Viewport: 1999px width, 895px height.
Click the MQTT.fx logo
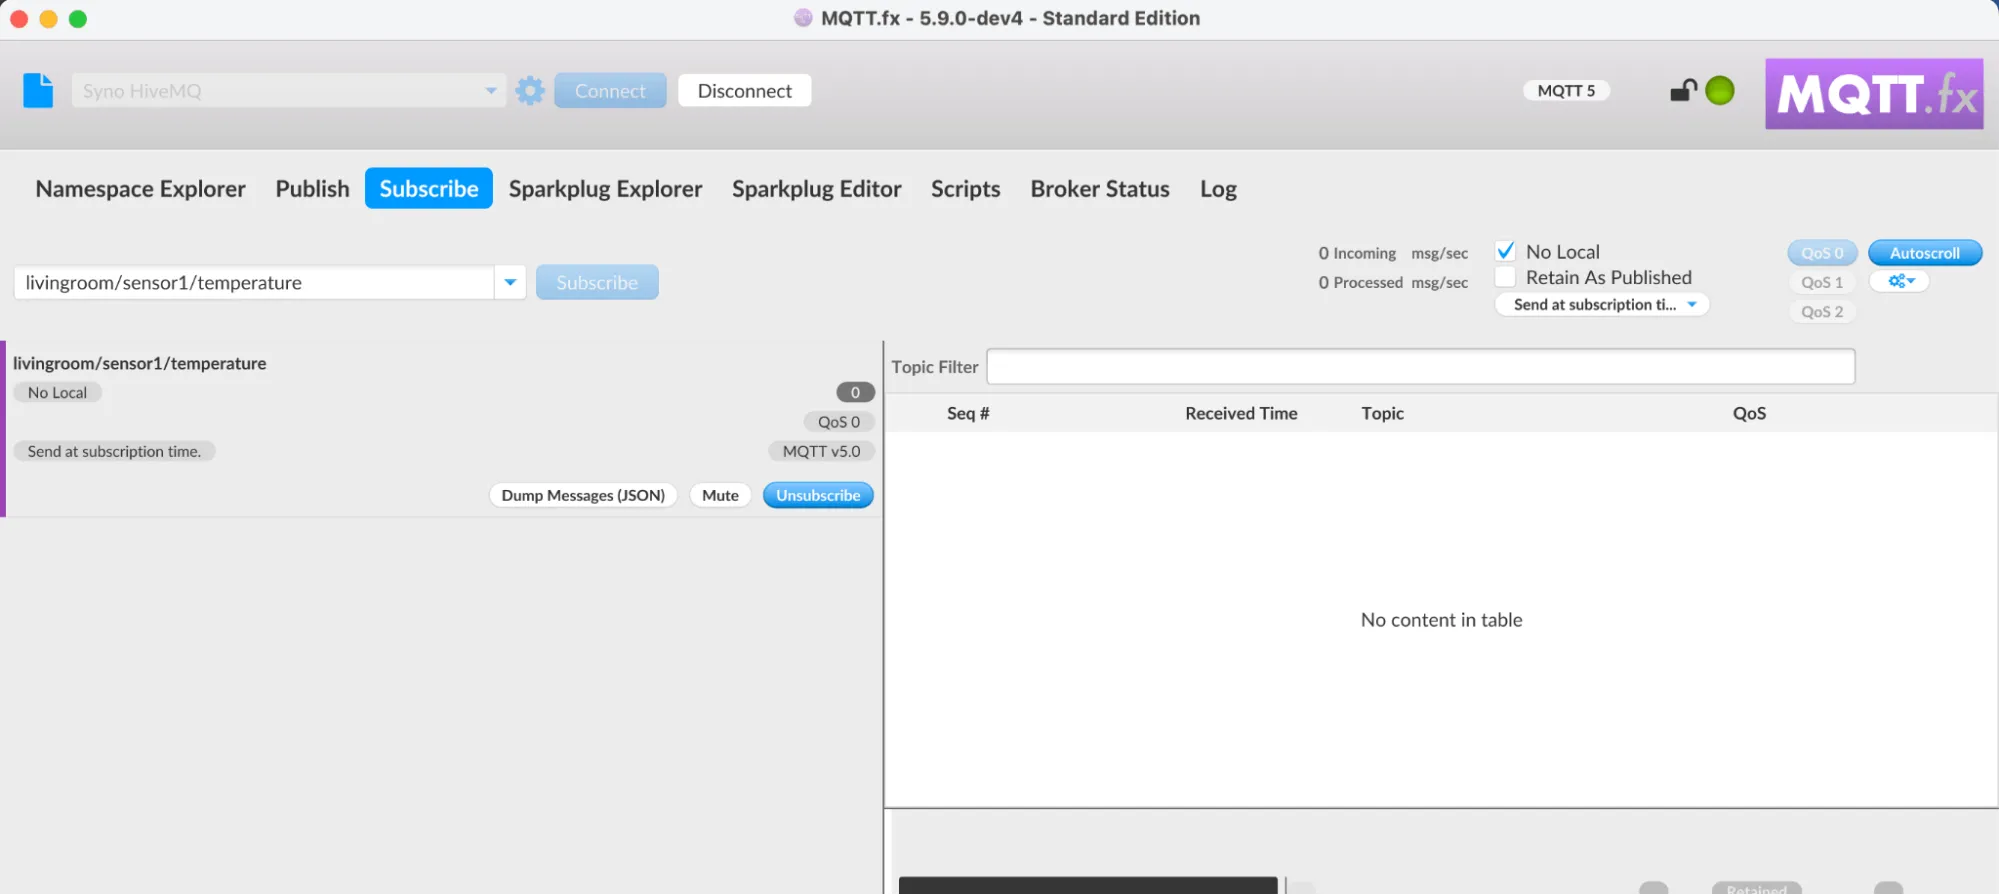click(x=1874, y=94)
